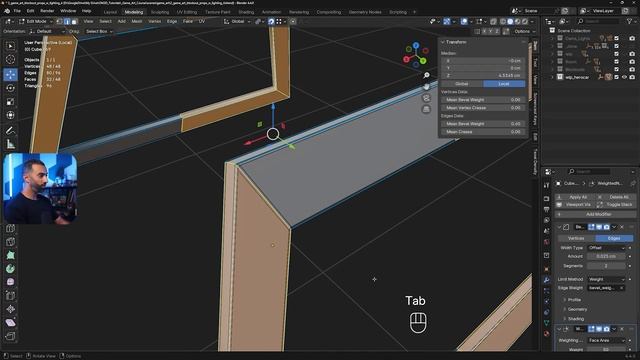Open the Weighting Mode Face Area dropdown

(x=606, y=340)
